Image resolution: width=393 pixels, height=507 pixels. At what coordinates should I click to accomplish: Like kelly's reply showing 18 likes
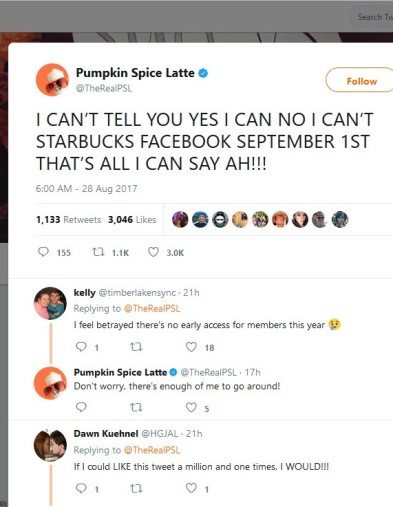[191, 347]
